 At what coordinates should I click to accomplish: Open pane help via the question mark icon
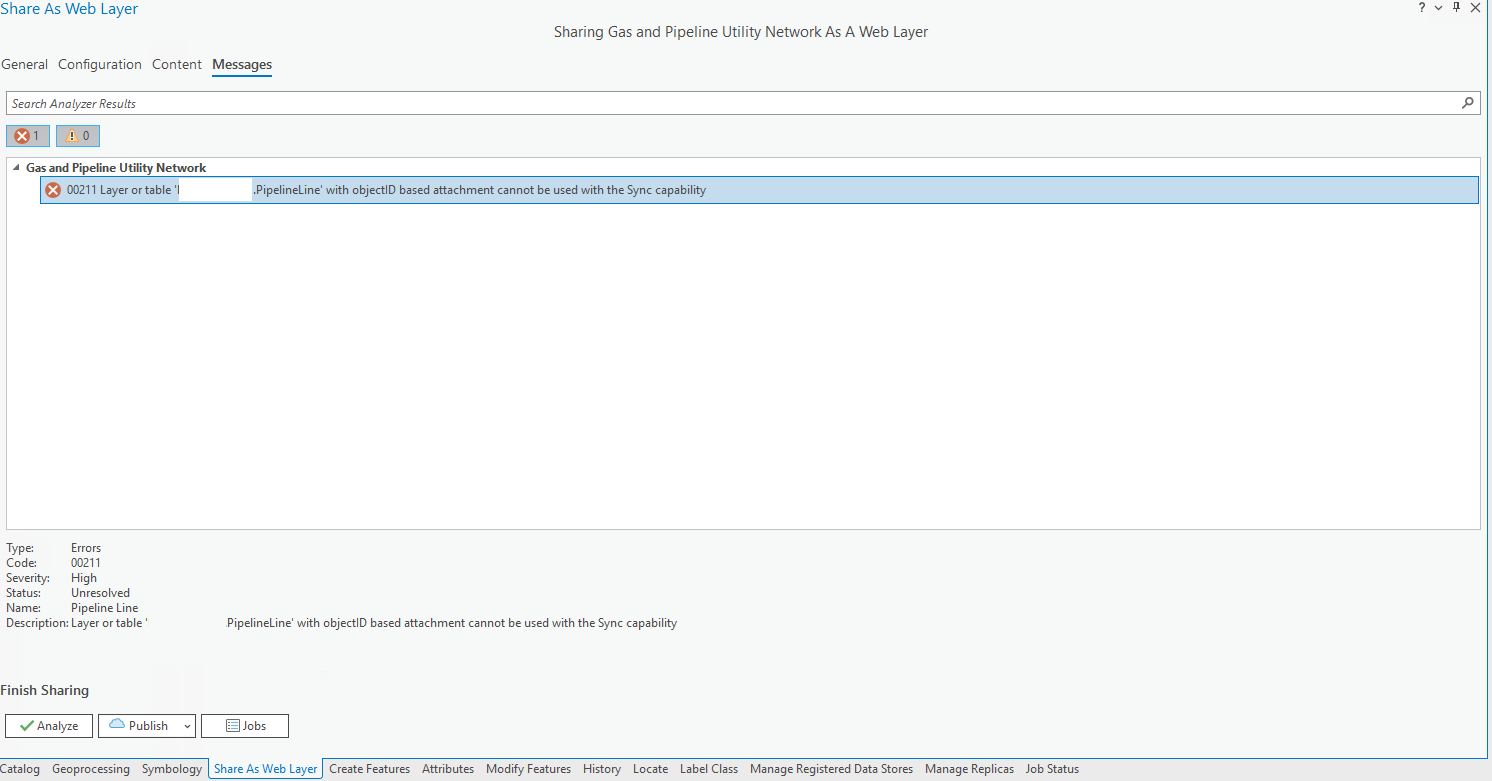pos(1421,8)
